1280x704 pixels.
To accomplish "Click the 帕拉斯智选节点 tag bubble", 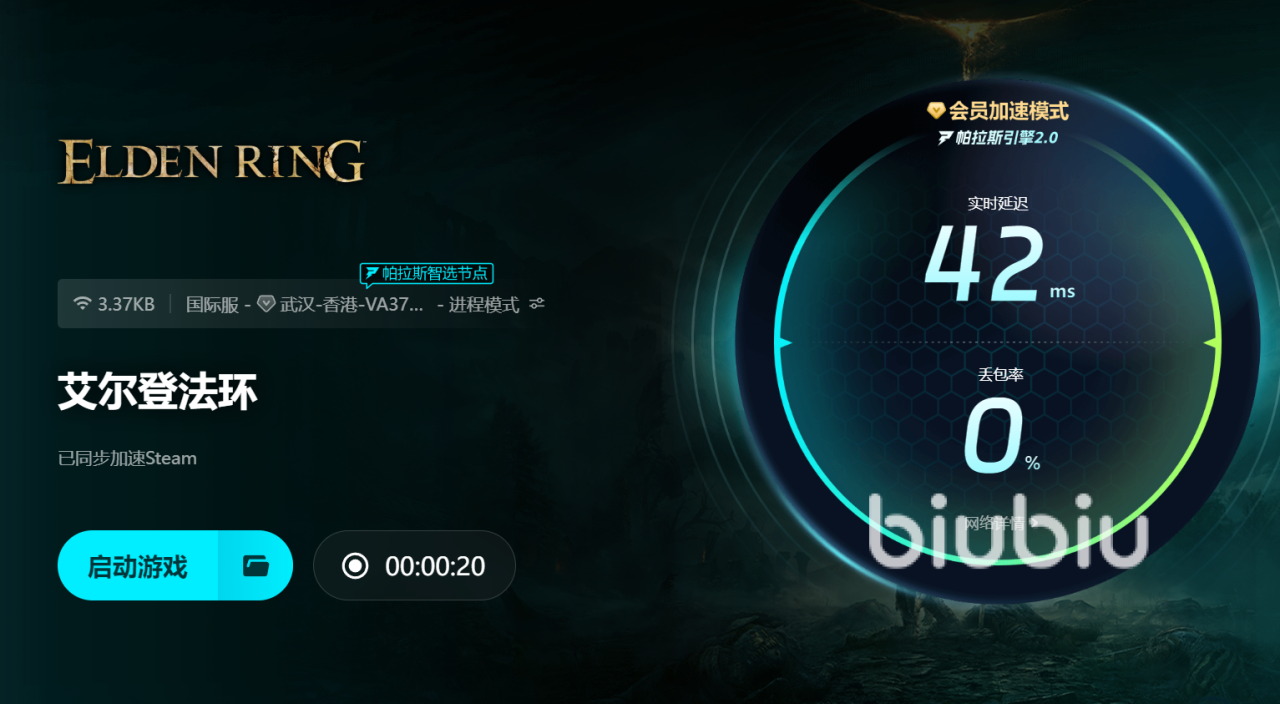I will (427, 273).
